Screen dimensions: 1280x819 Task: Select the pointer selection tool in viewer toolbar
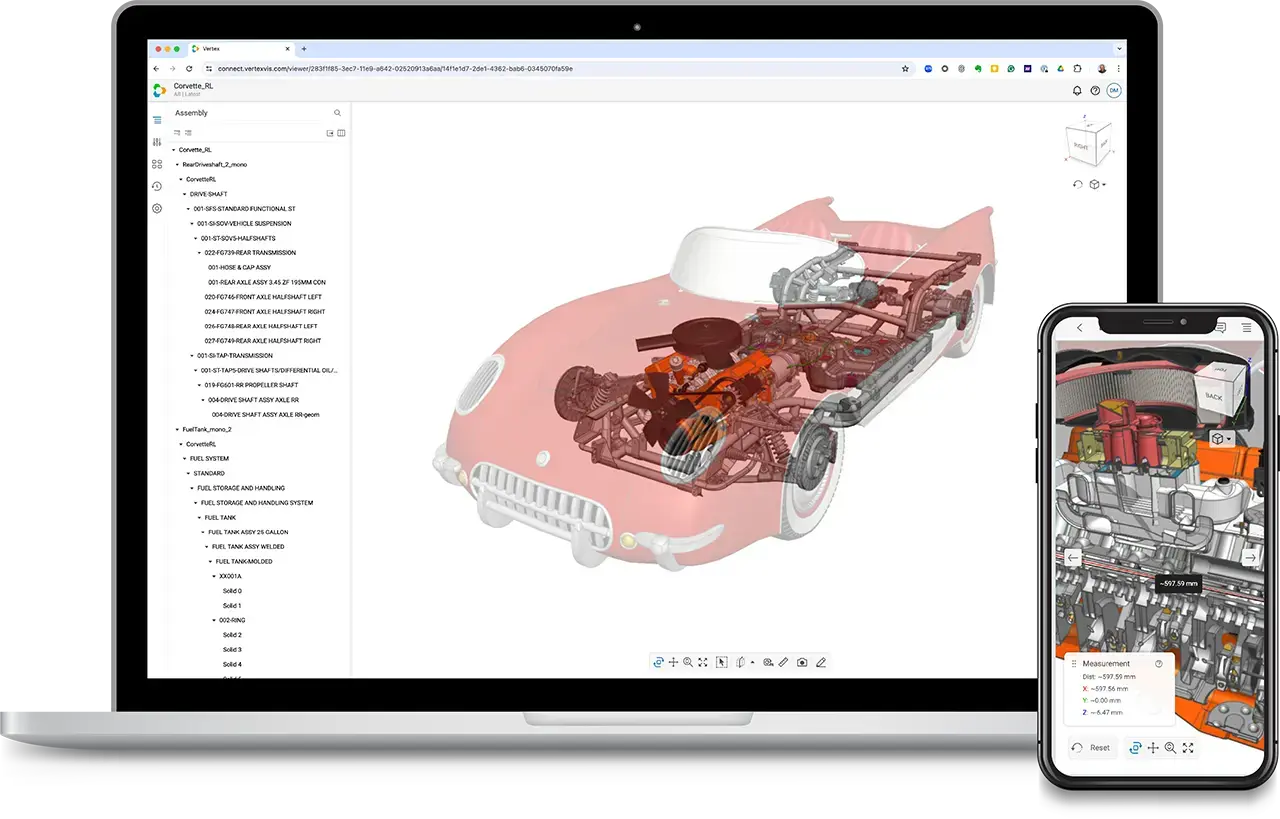click(x=722, y=662)
